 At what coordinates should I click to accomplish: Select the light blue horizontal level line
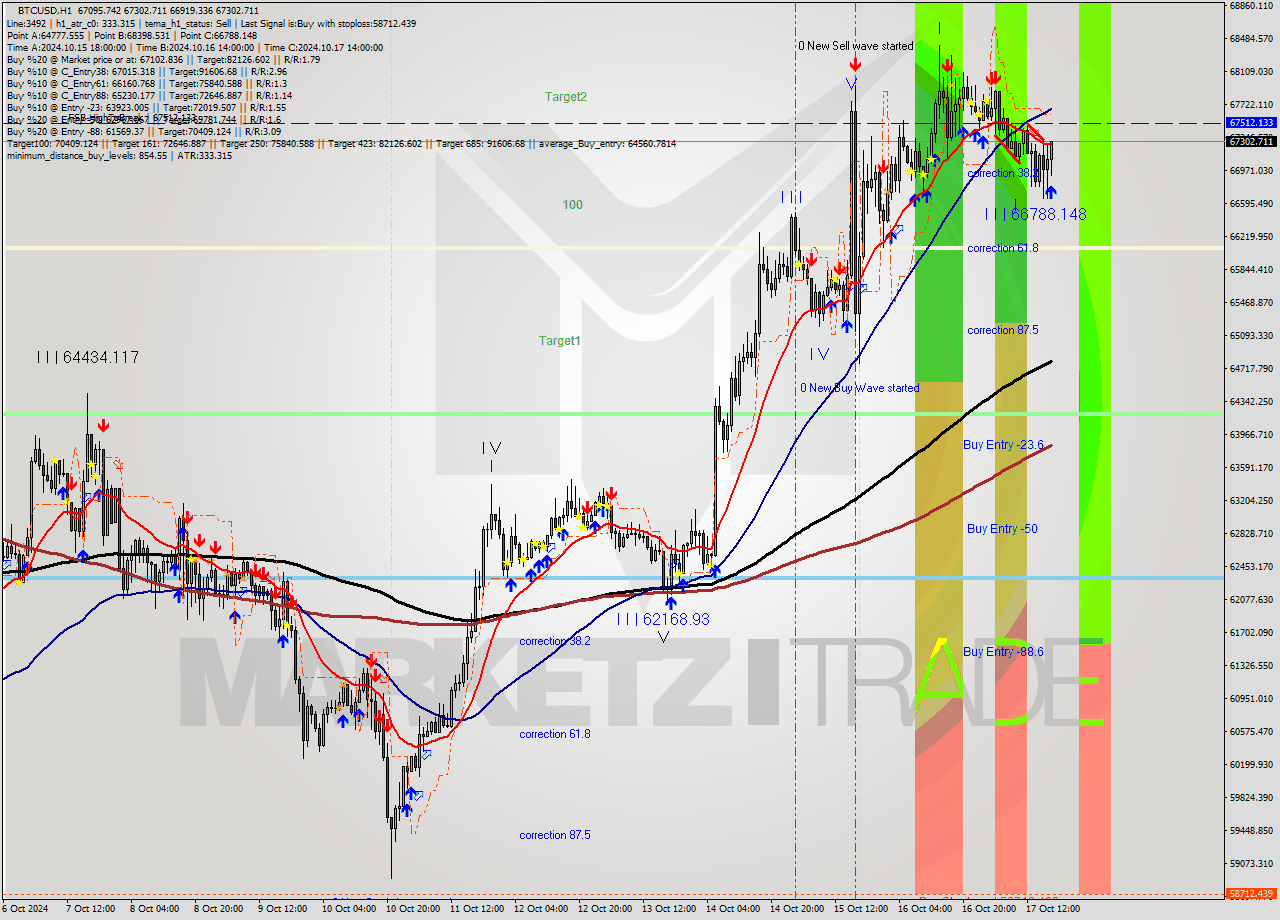click(612, 578)
